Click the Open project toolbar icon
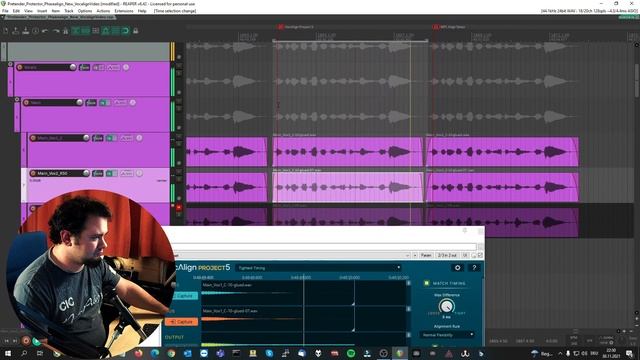This screenshot has width=640, height=360. 16,31
